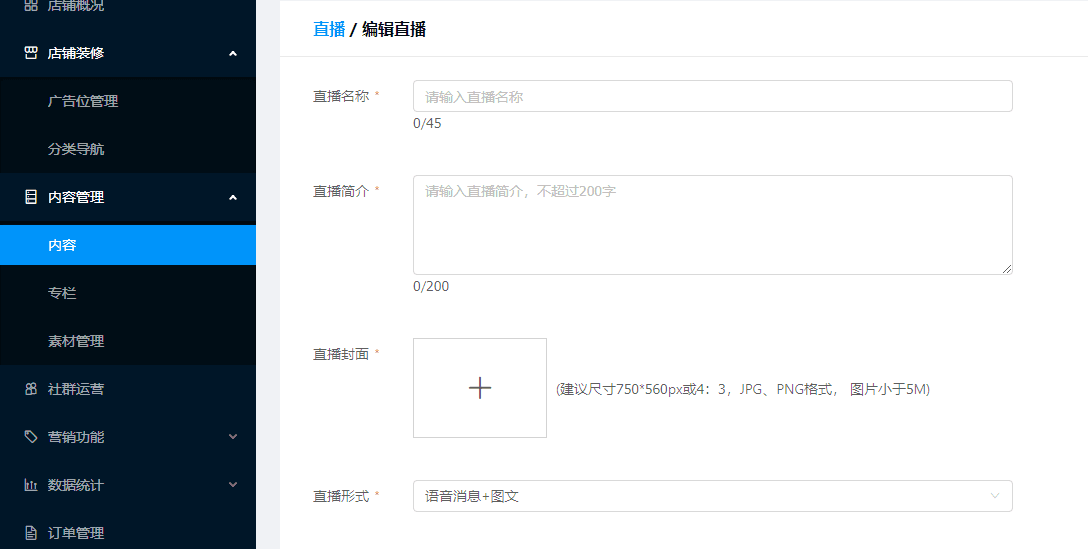Open 广告位管理 in sidebar
The image size is (1088, 549).
[83, 101]
